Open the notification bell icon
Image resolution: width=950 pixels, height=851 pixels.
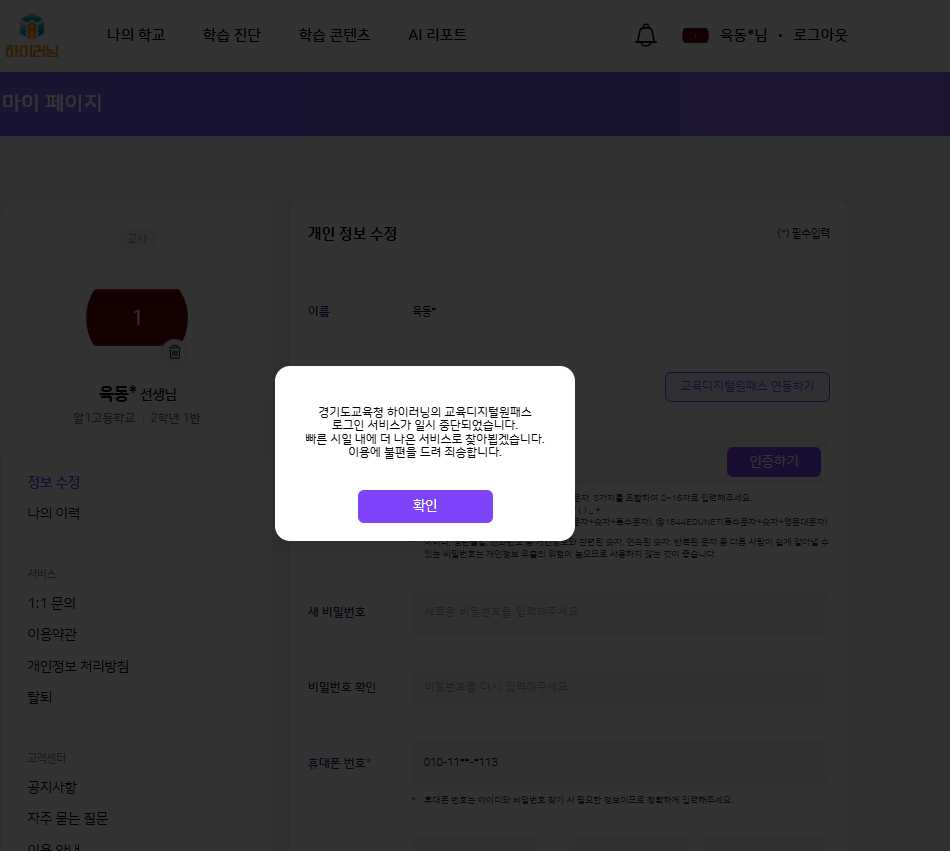[646, 35]
